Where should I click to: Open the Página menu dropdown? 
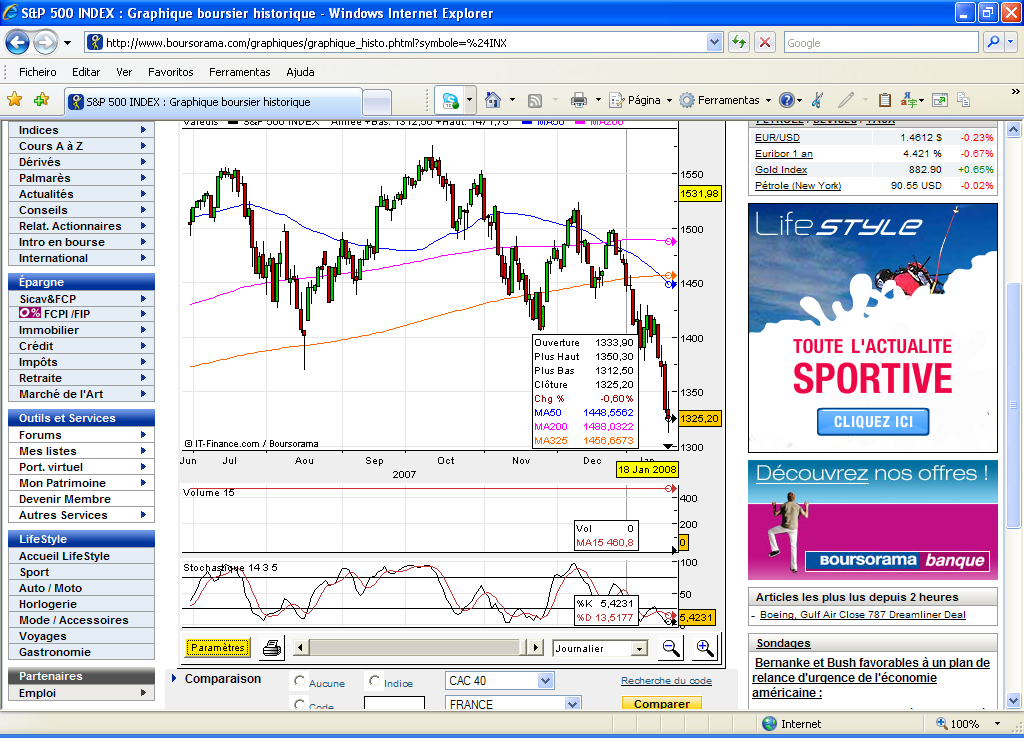pyautogui.click(x=669, y=100)
